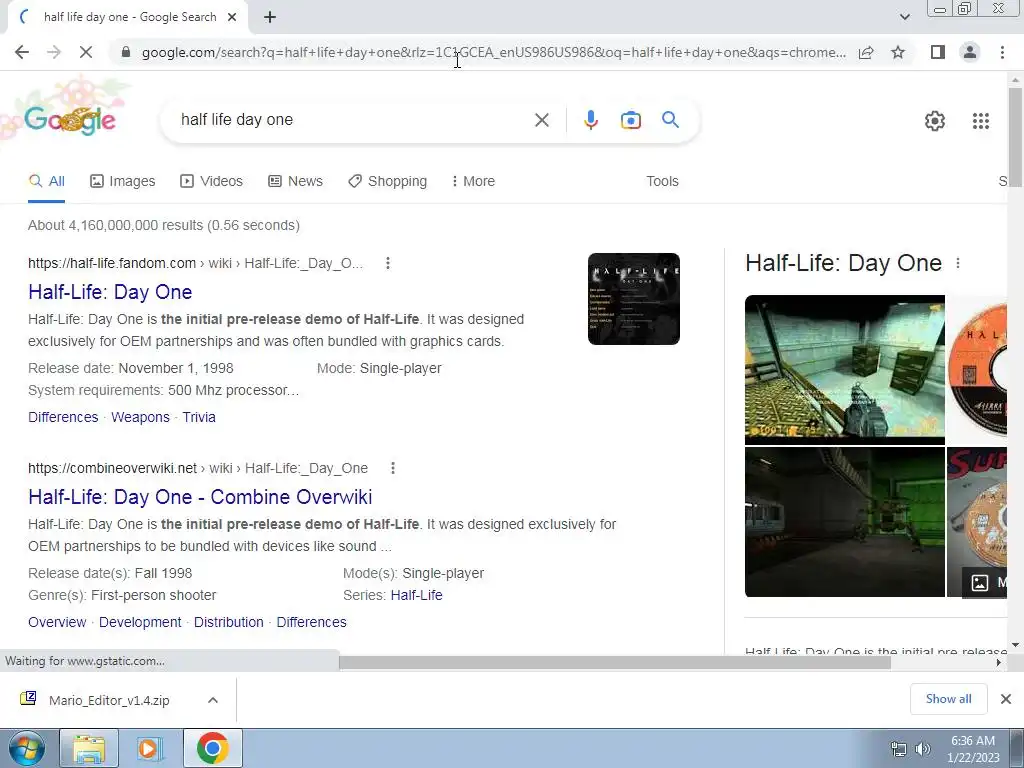Open the volume control in system tray
This screenshot has height=768, width=1024.
pyautogui.click(x=922, y=749)
